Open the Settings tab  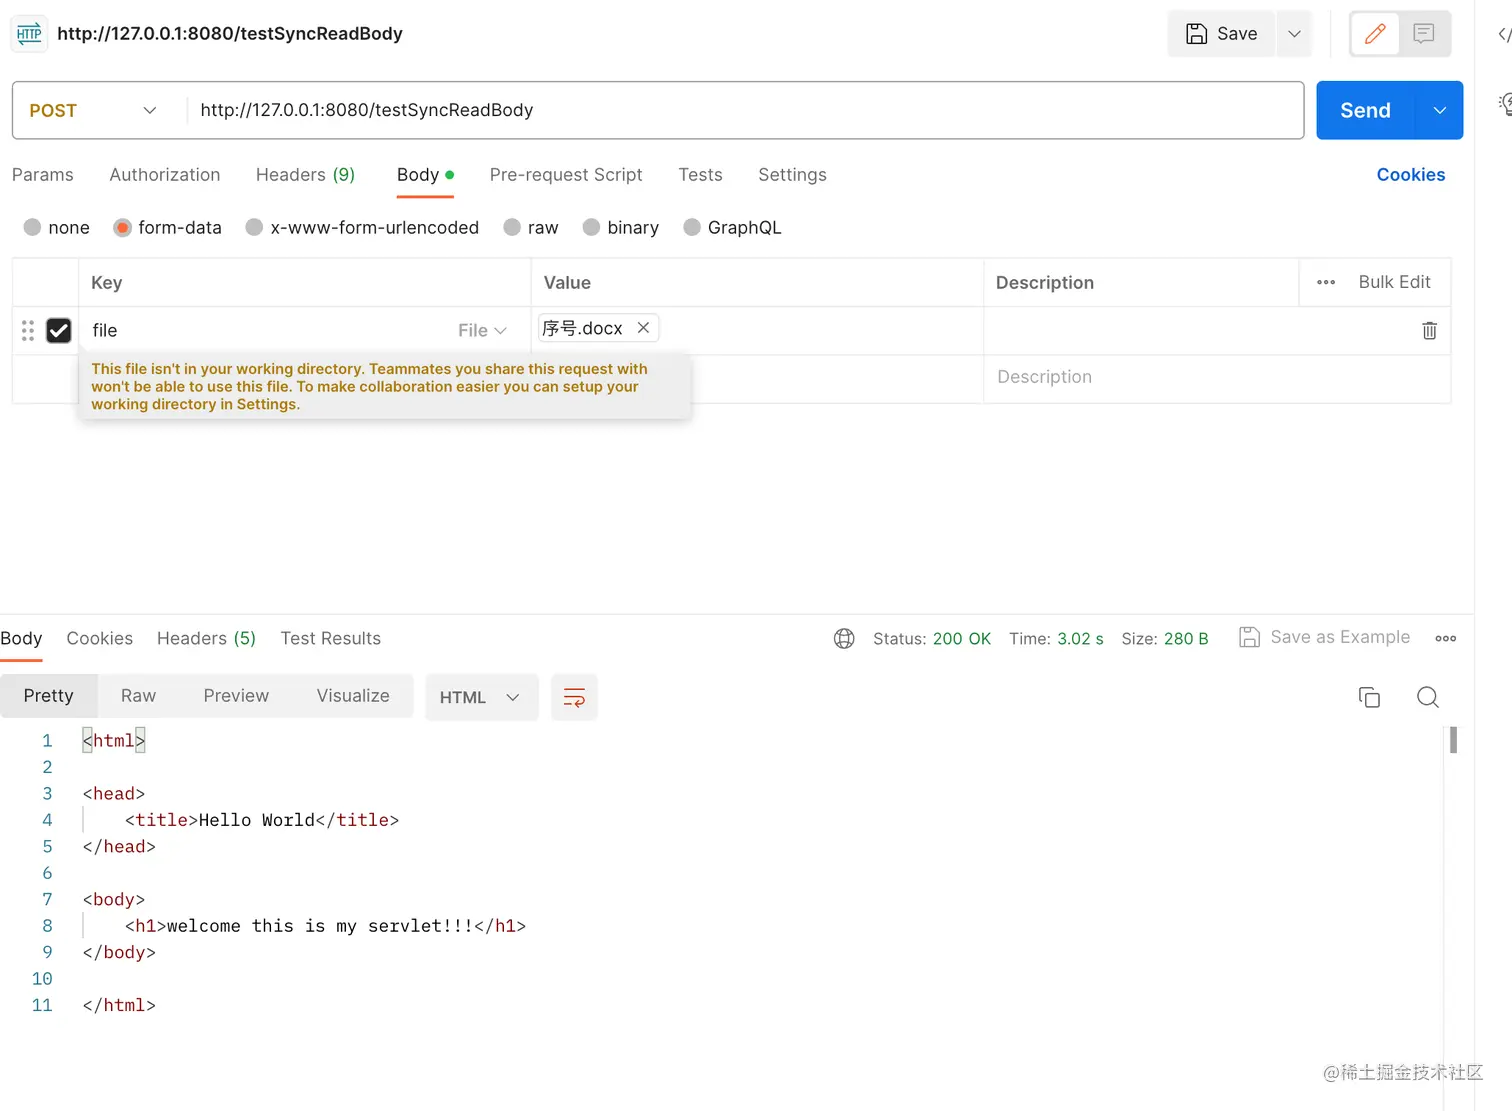(792, 175)
